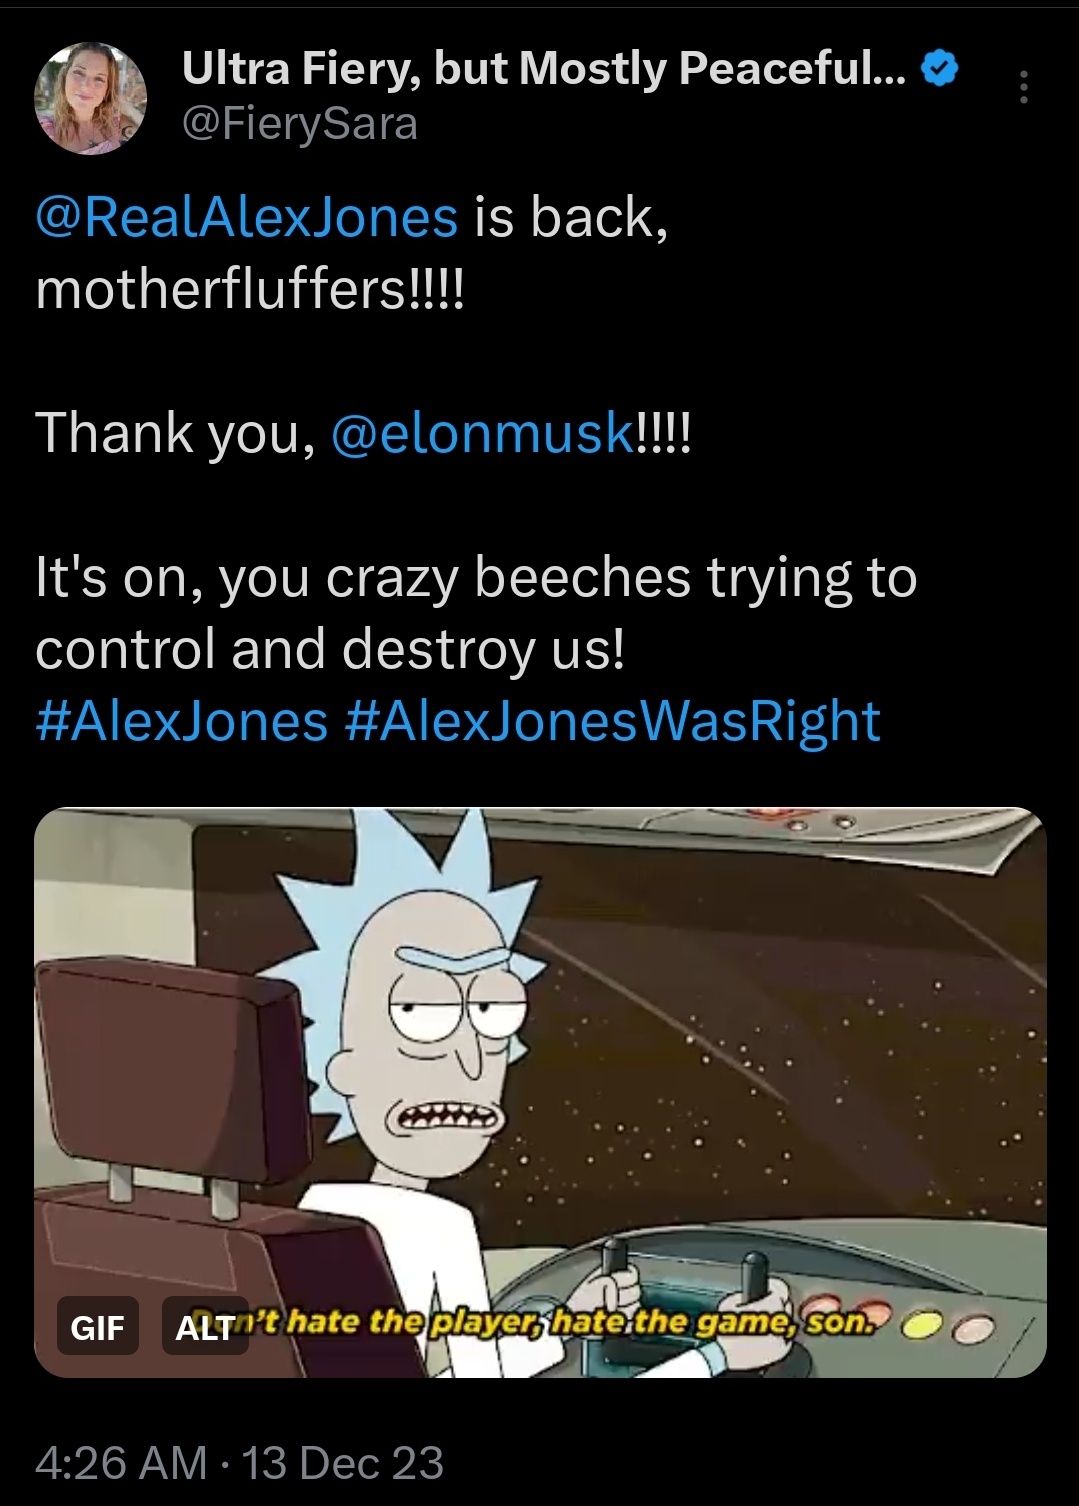Open the @elonmusk mention link
The width and height of the screenshot is (1079, 1506).
point(480,433)
